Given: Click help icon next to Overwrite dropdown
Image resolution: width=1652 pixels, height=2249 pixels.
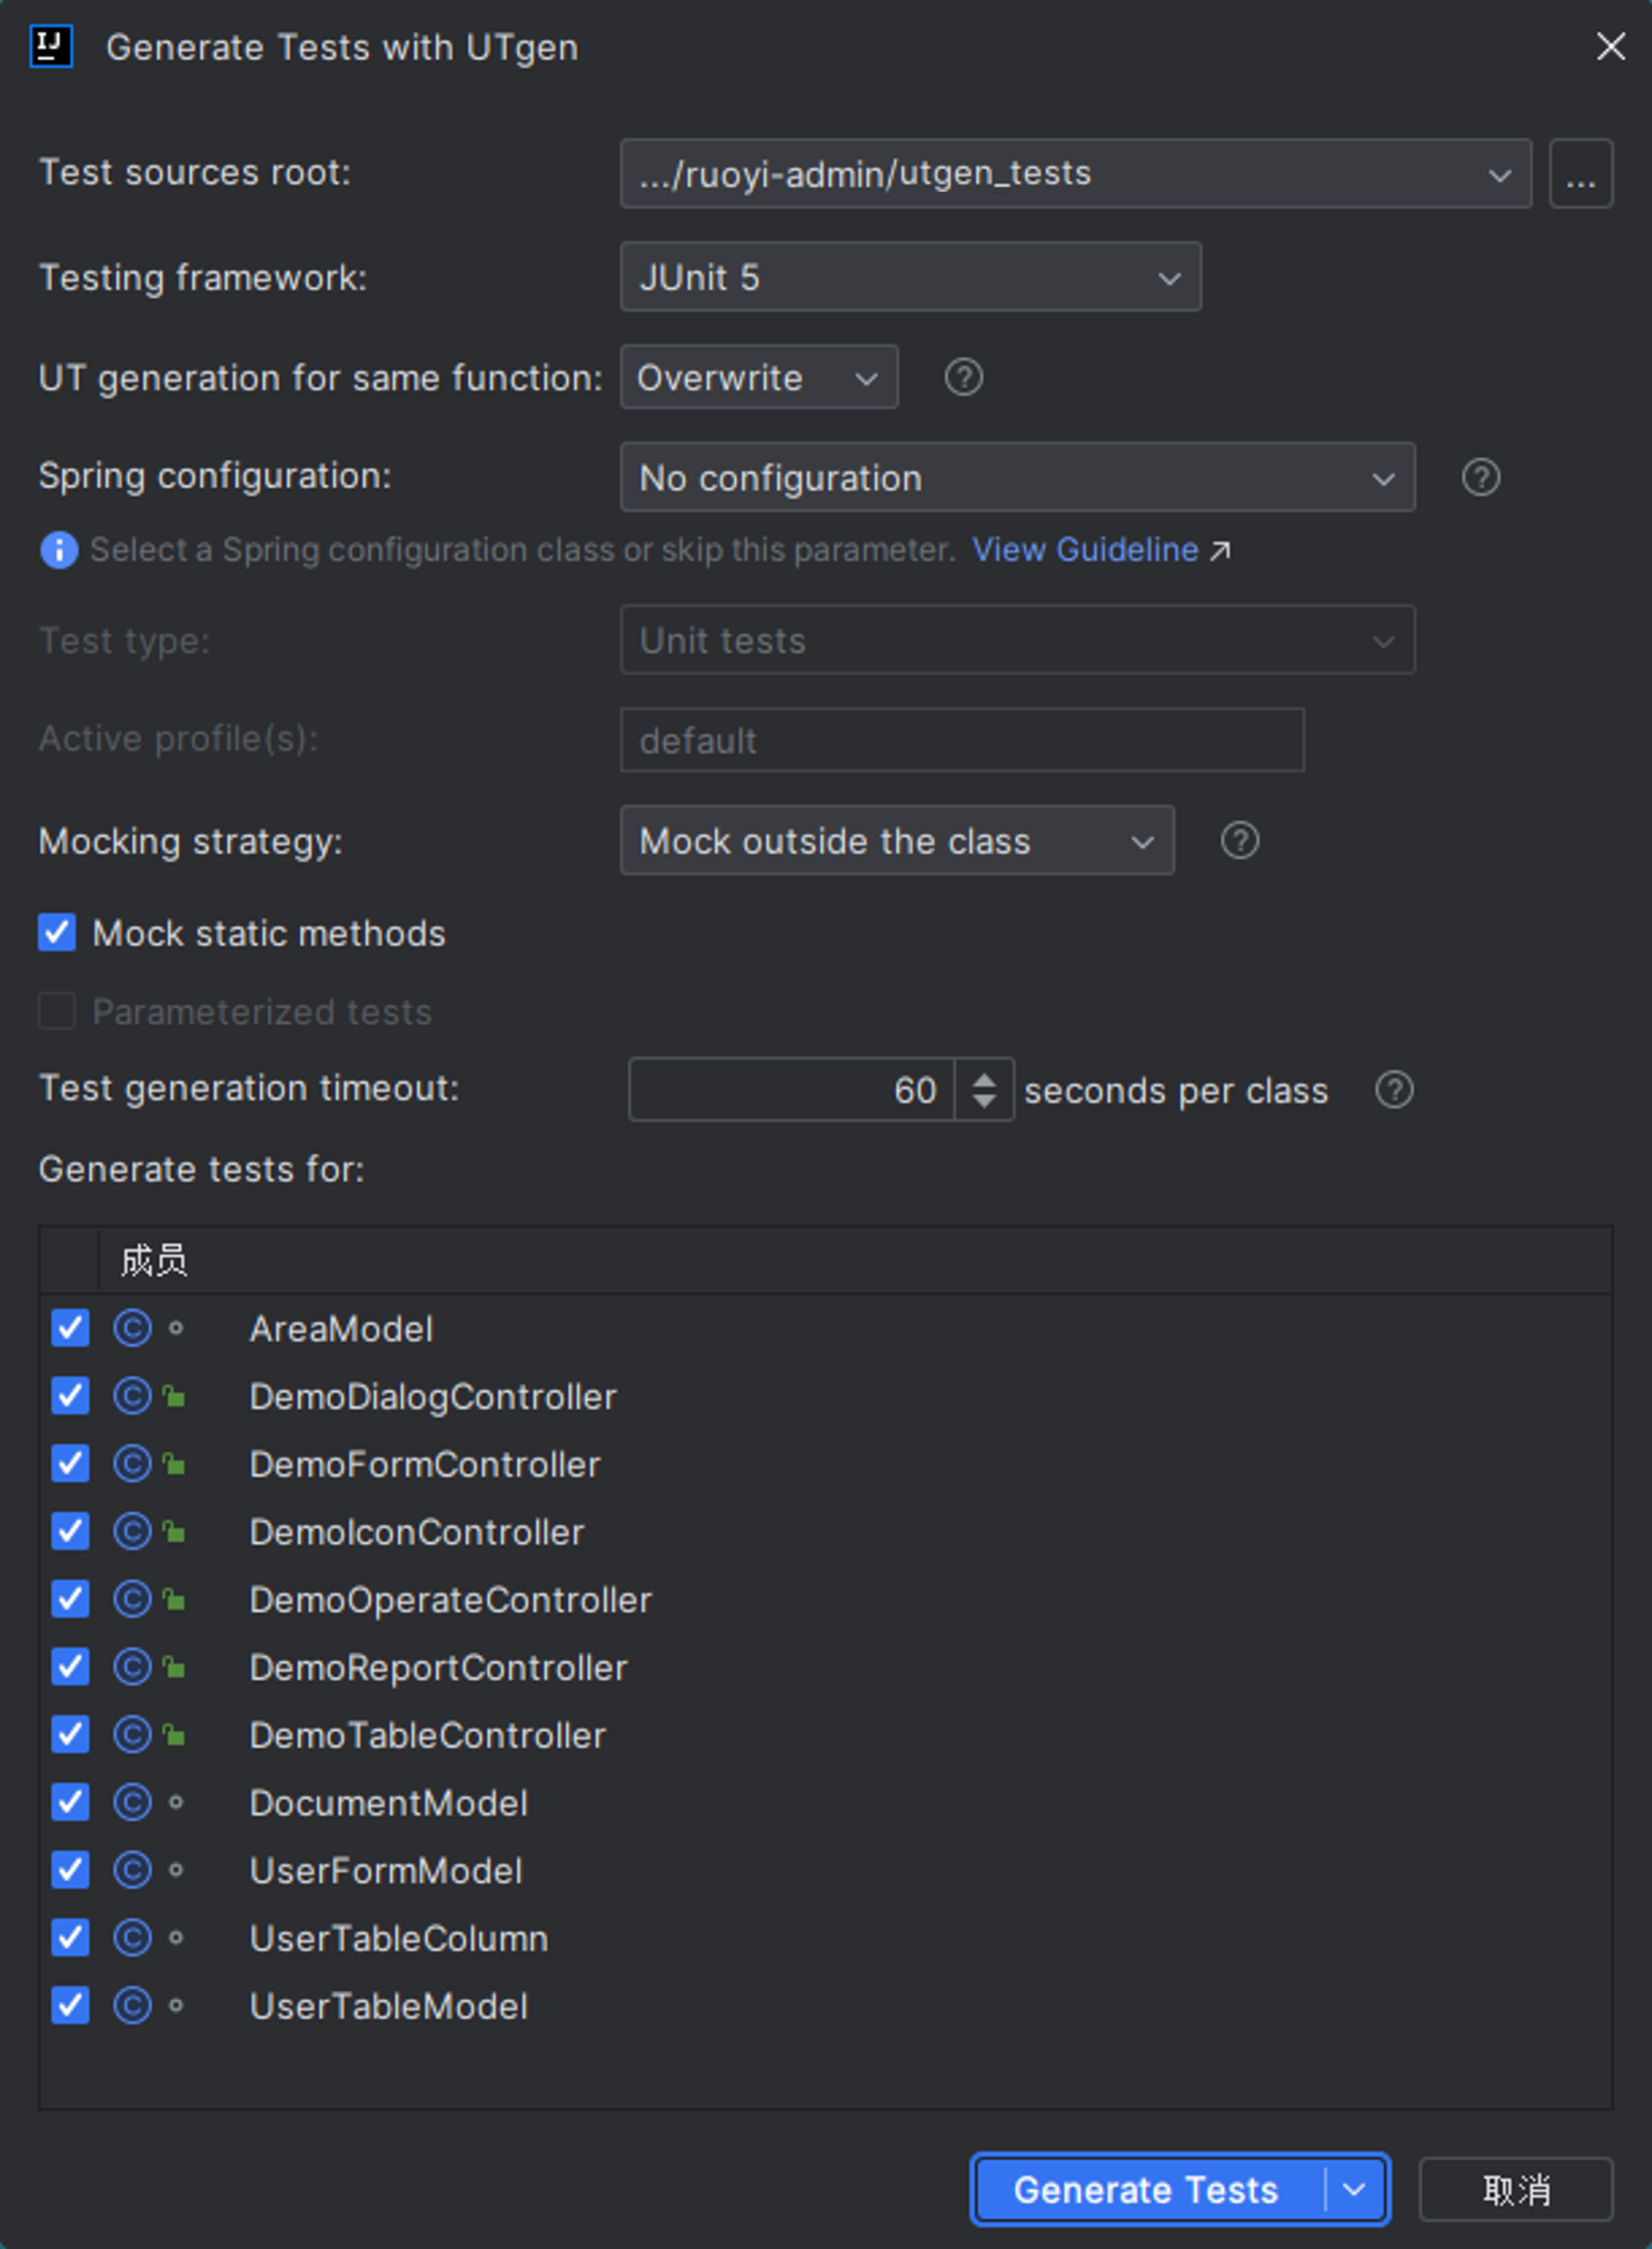Looking at the screenshot, I should click(963, 377).
